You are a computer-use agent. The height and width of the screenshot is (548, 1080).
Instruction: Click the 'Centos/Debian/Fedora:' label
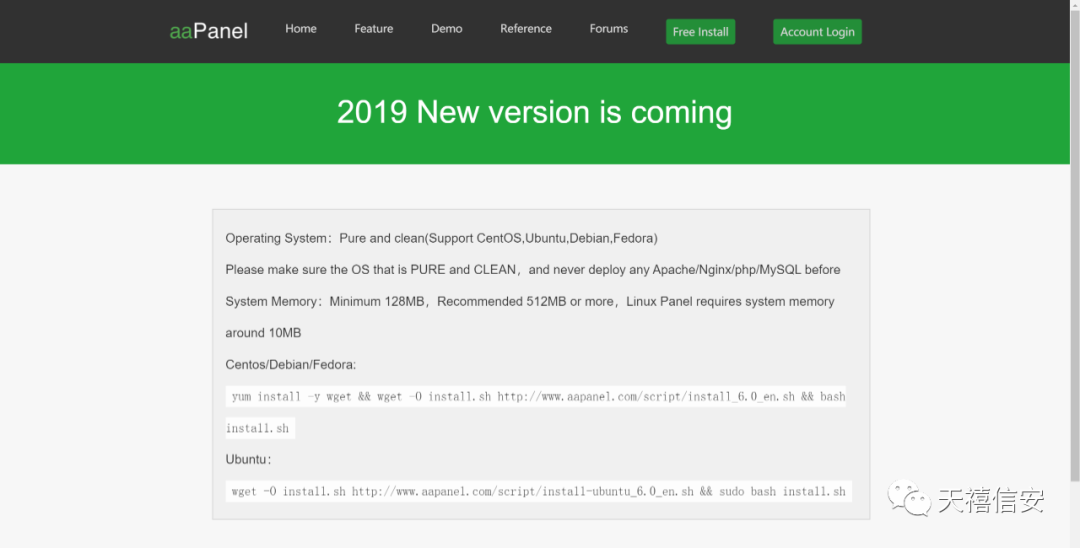(291, 365)
